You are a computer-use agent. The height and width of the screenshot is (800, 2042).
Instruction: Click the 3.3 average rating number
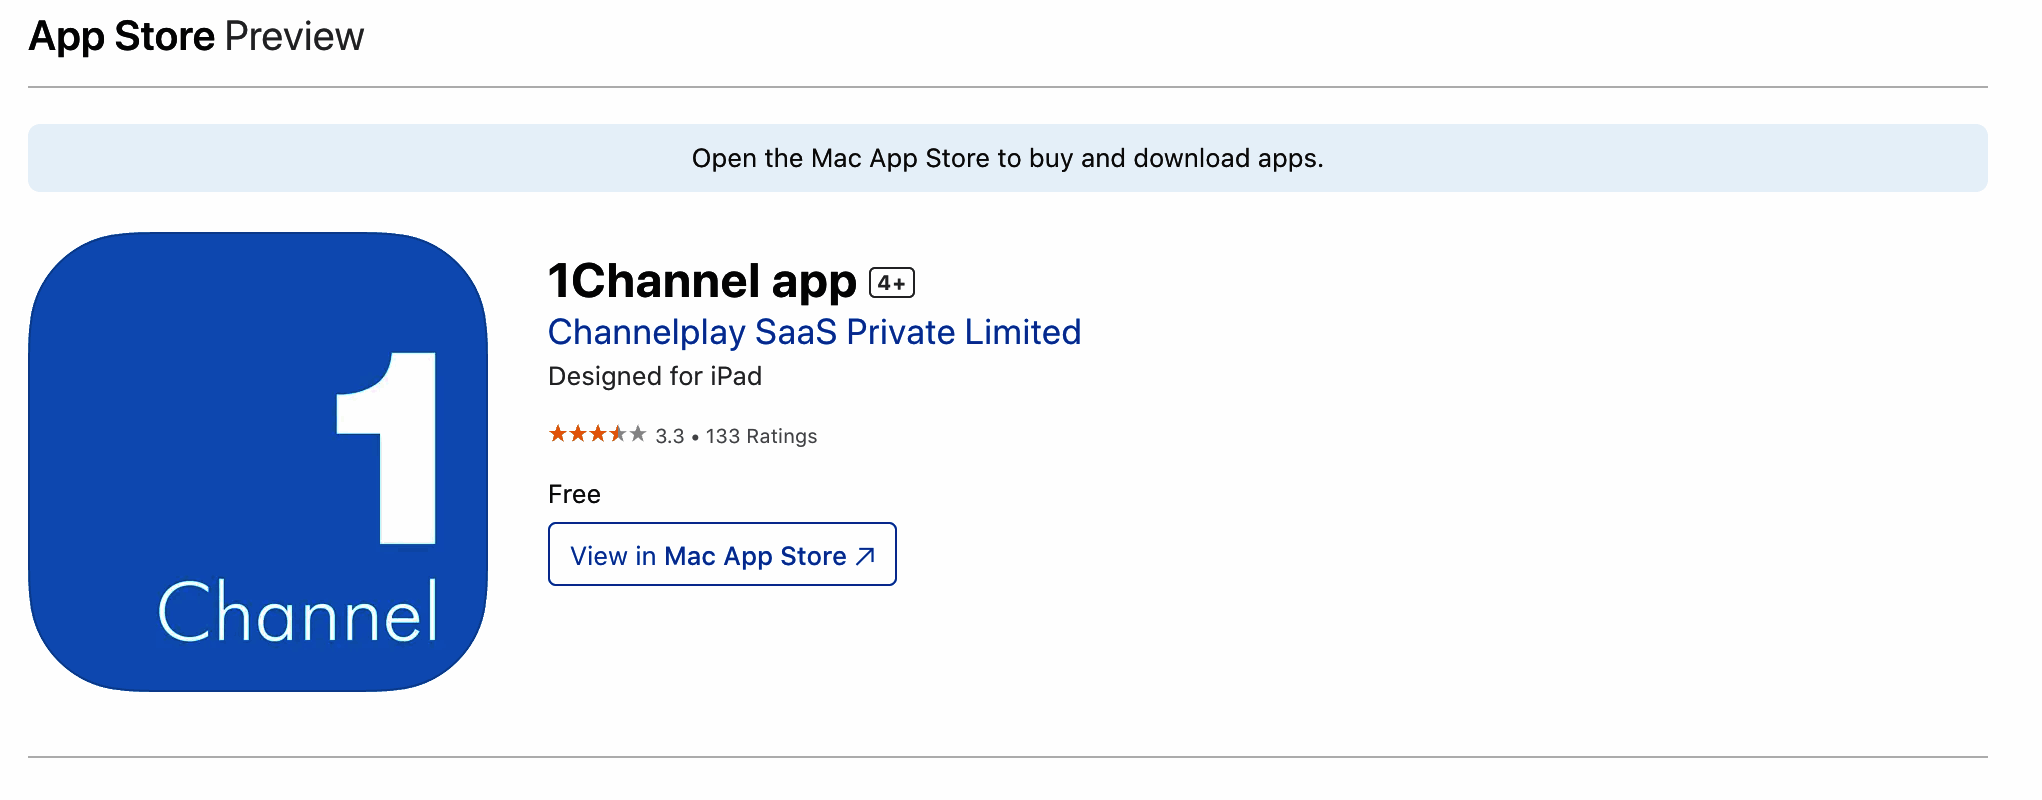pos(670,436)
